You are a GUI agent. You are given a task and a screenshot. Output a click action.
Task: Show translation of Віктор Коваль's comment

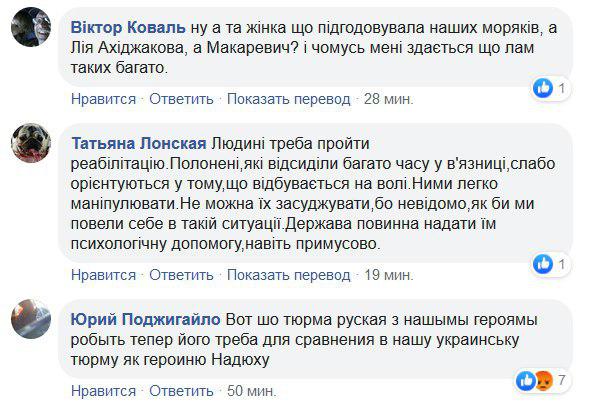287,99
